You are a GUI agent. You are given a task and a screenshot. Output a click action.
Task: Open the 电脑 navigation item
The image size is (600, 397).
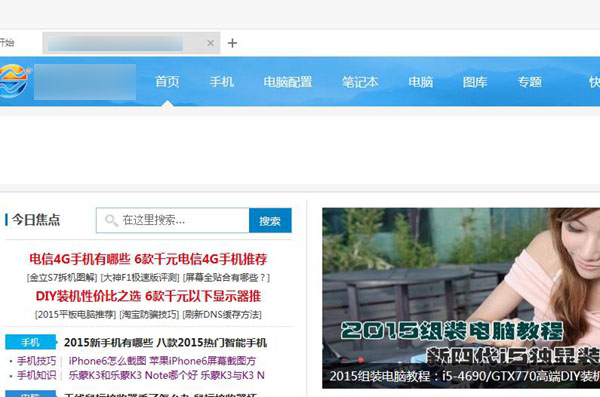coord(421,82)
